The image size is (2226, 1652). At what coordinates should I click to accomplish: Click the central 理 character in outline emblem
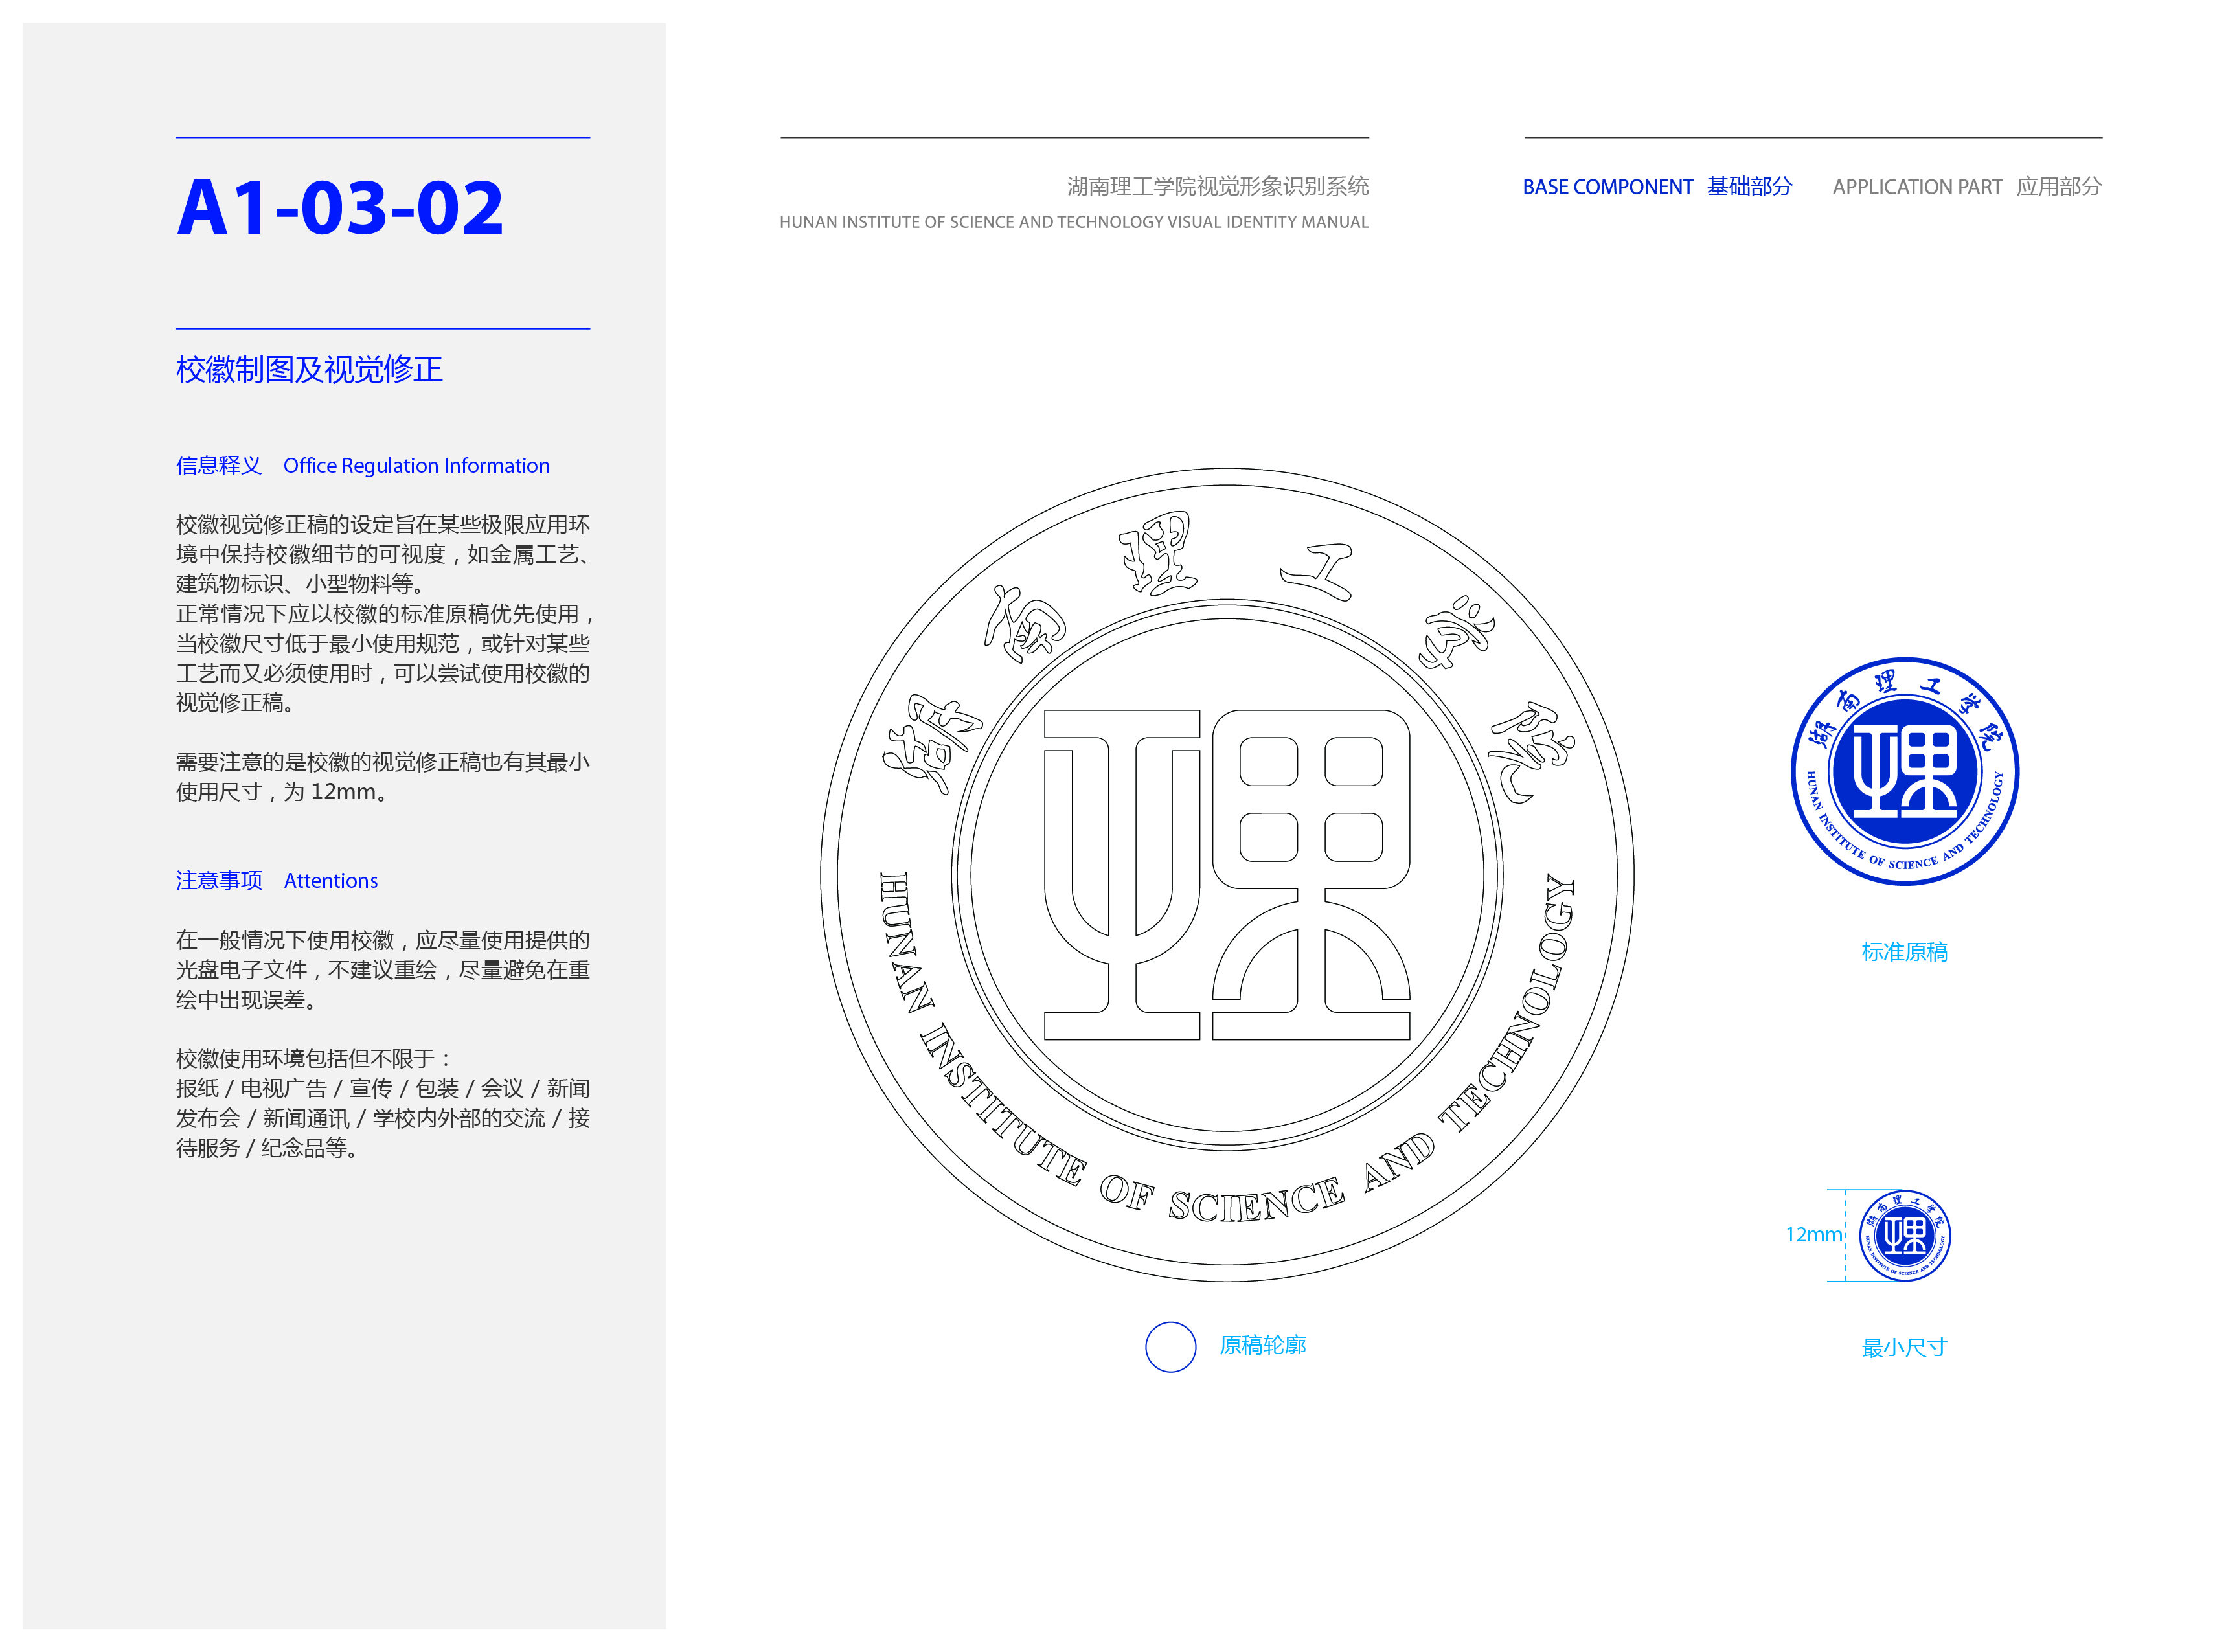(1227, 875)
